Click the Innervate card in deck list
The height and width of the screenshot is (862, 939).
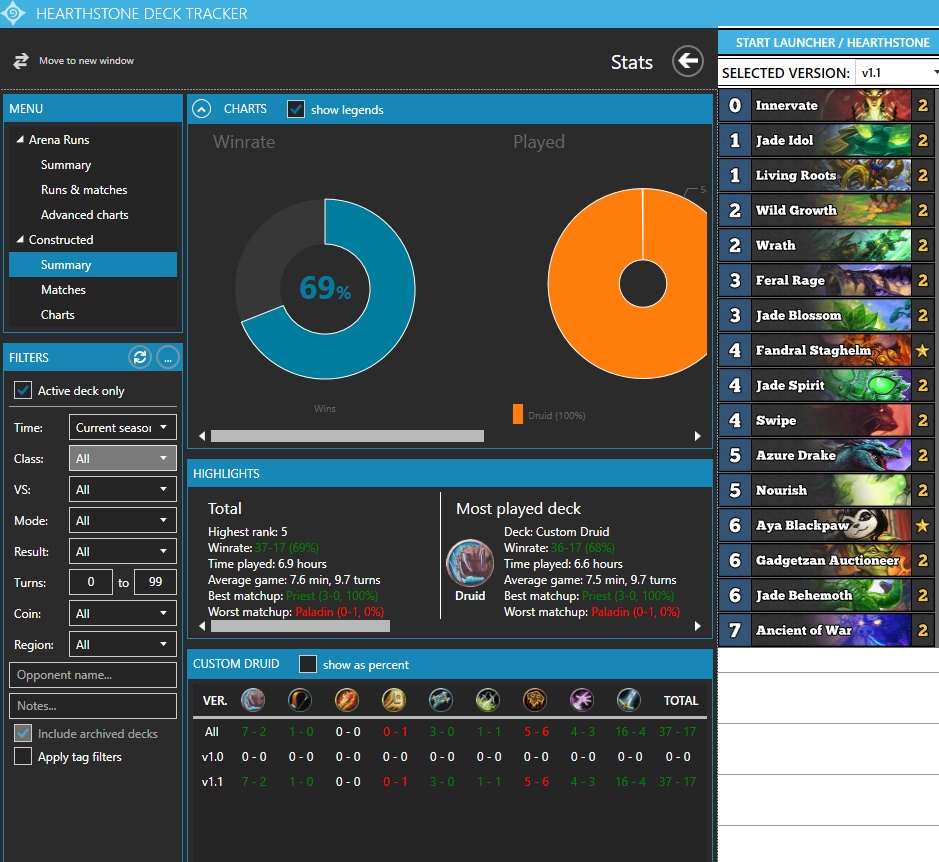pyautogui.click(x=826, y=105)
